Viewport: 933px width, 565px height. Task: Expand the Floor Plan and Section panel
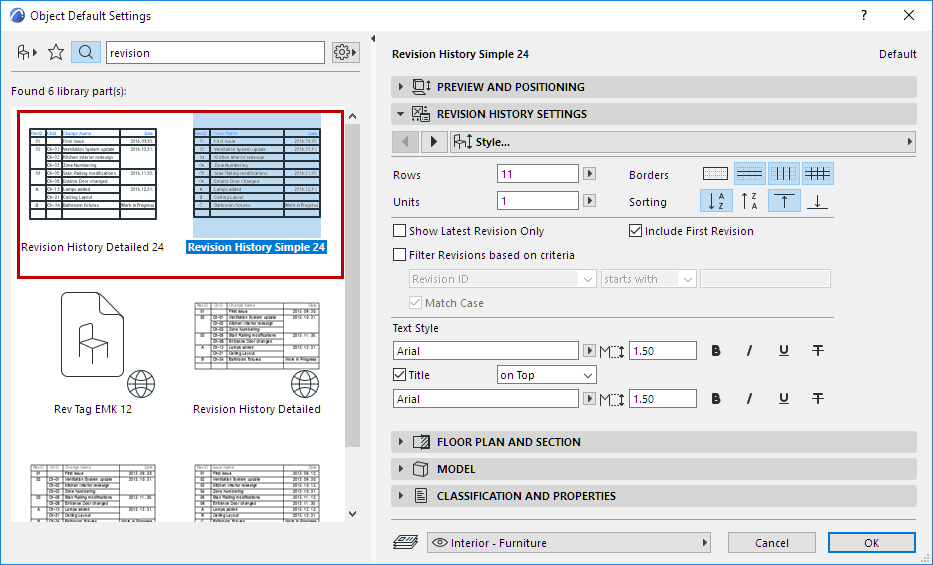[x=508, y=442]
